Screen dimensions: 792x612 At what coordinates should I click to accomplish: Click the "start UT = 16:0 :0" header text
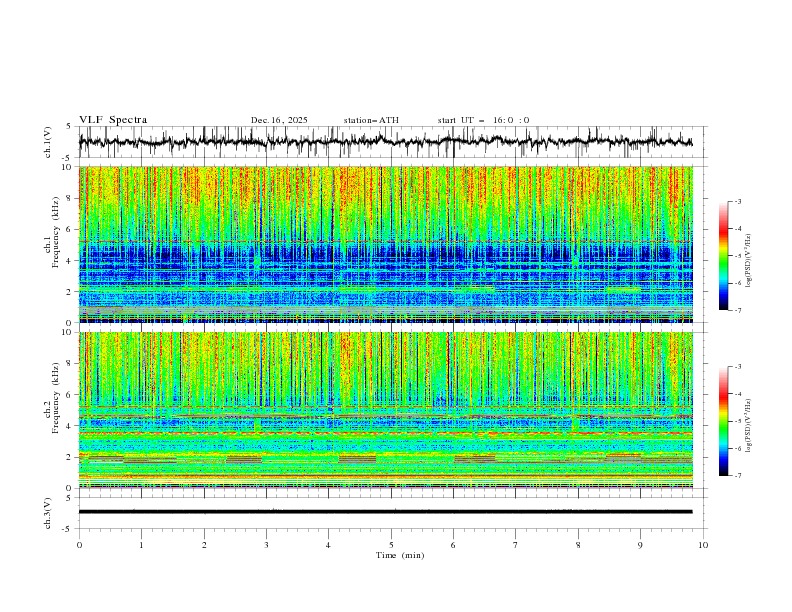(x=483, y=120)
